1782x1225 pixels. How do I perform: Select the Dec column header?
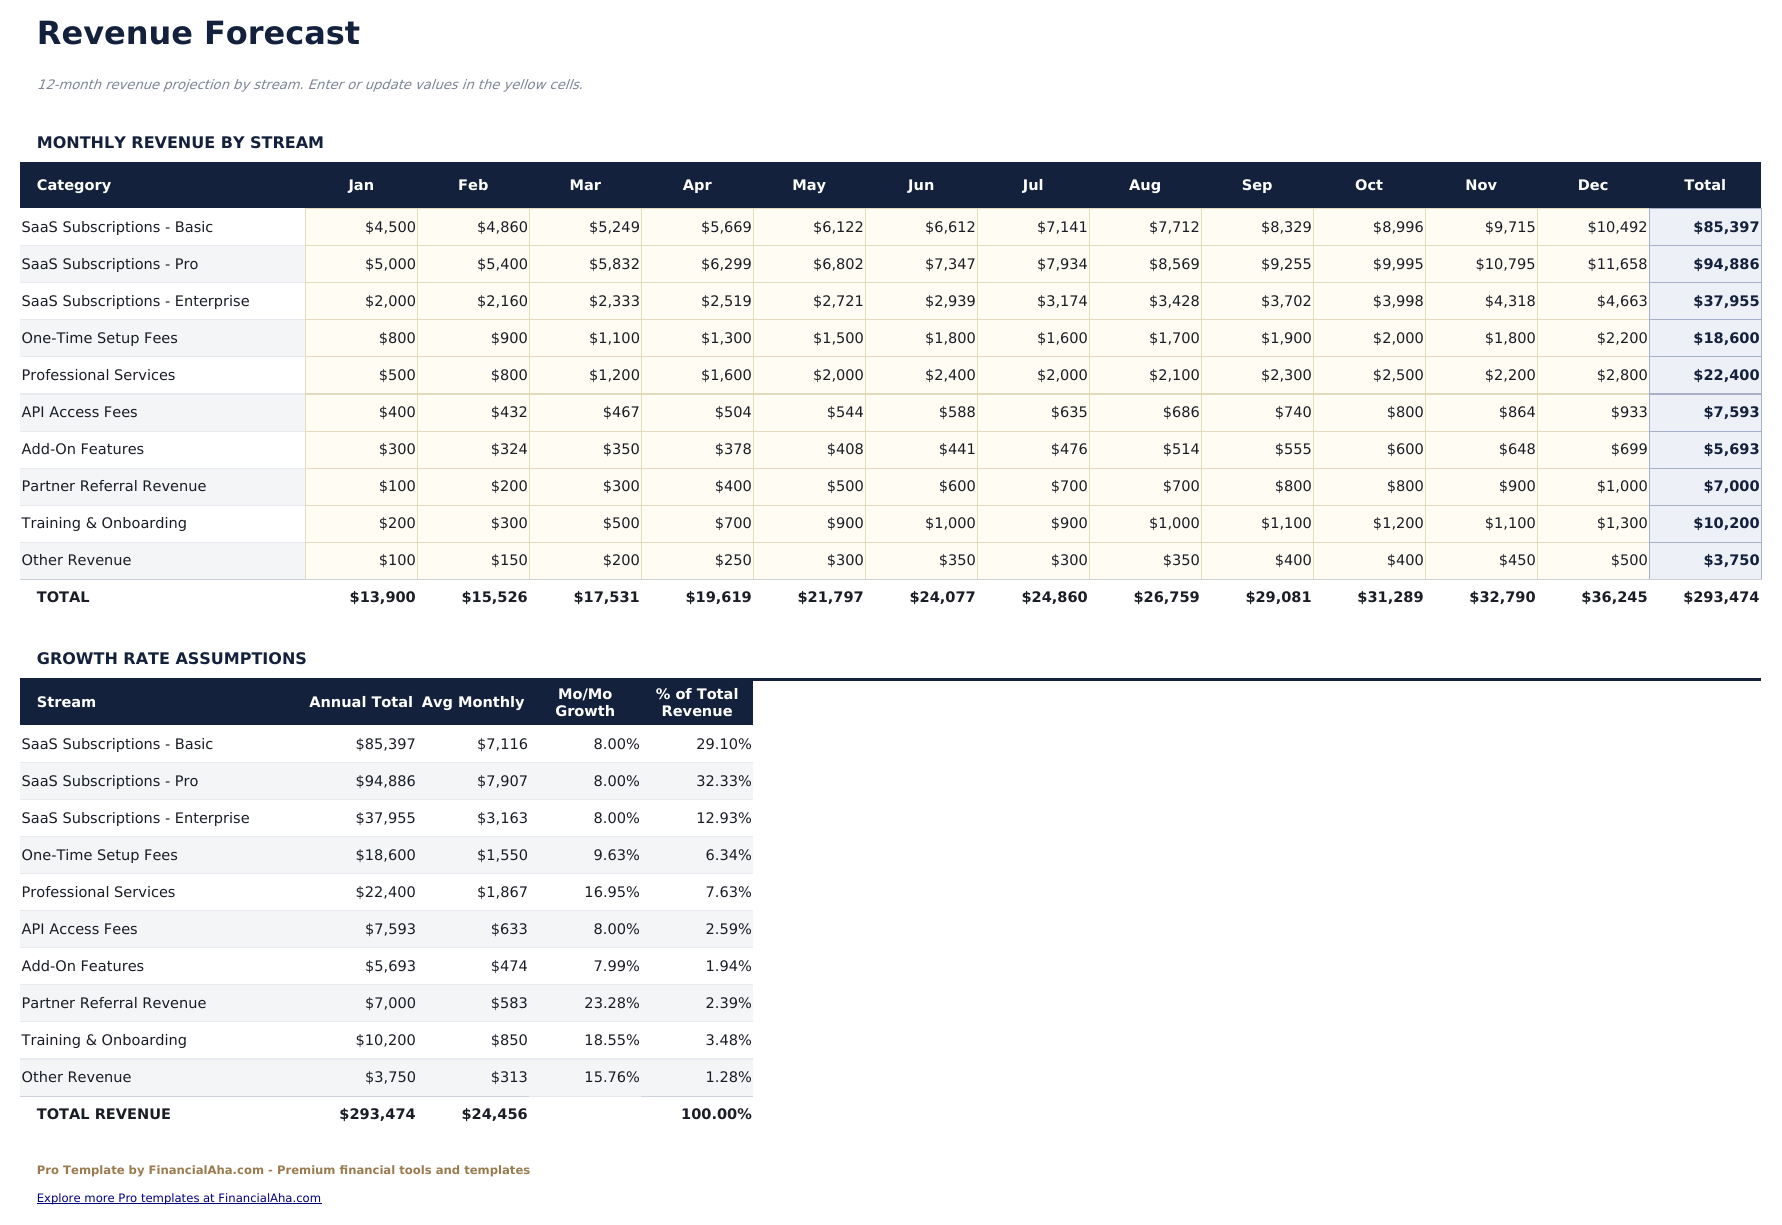pyautogui.click(x=1592, y=185)
